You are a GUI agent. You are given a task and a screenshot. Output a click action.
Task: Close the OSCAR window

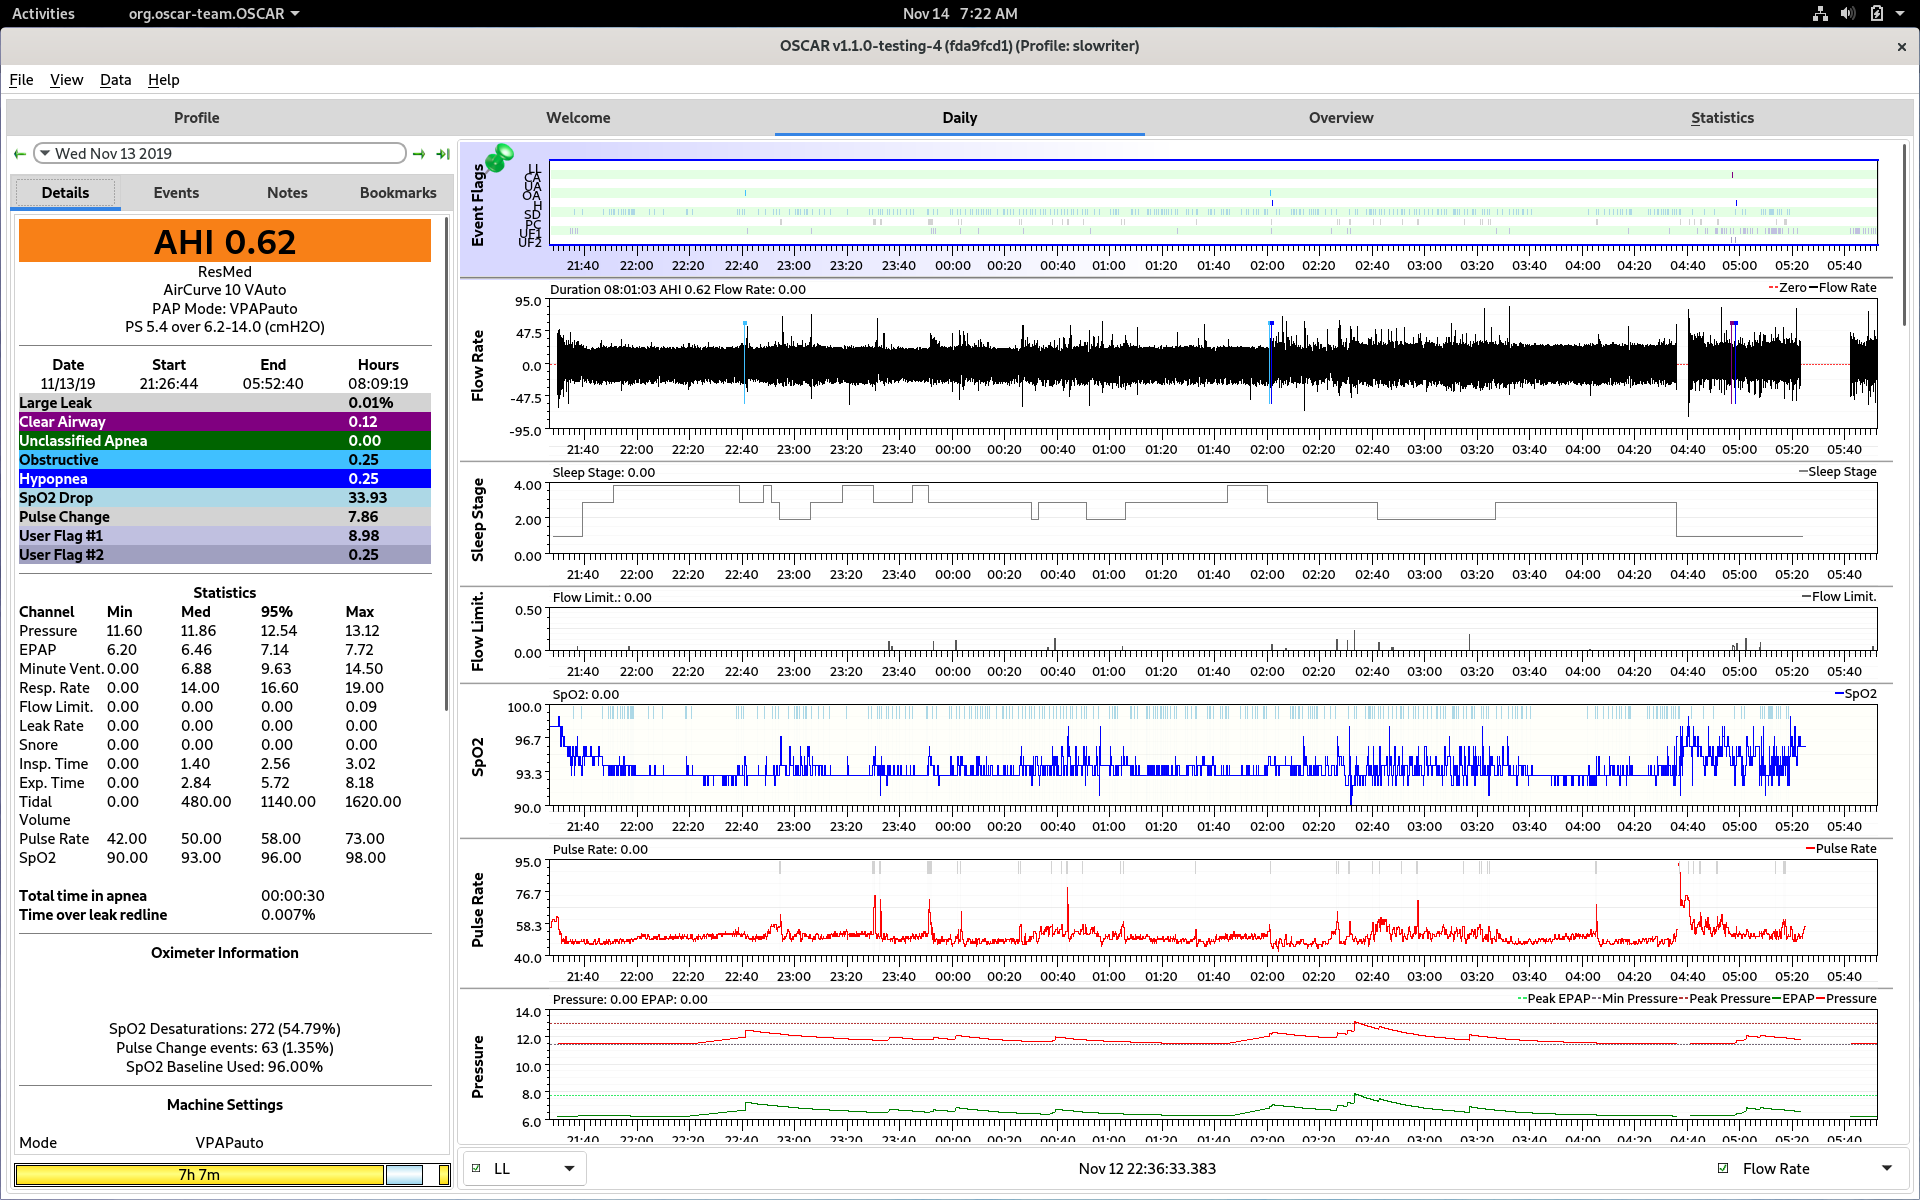coord(1901,46)
